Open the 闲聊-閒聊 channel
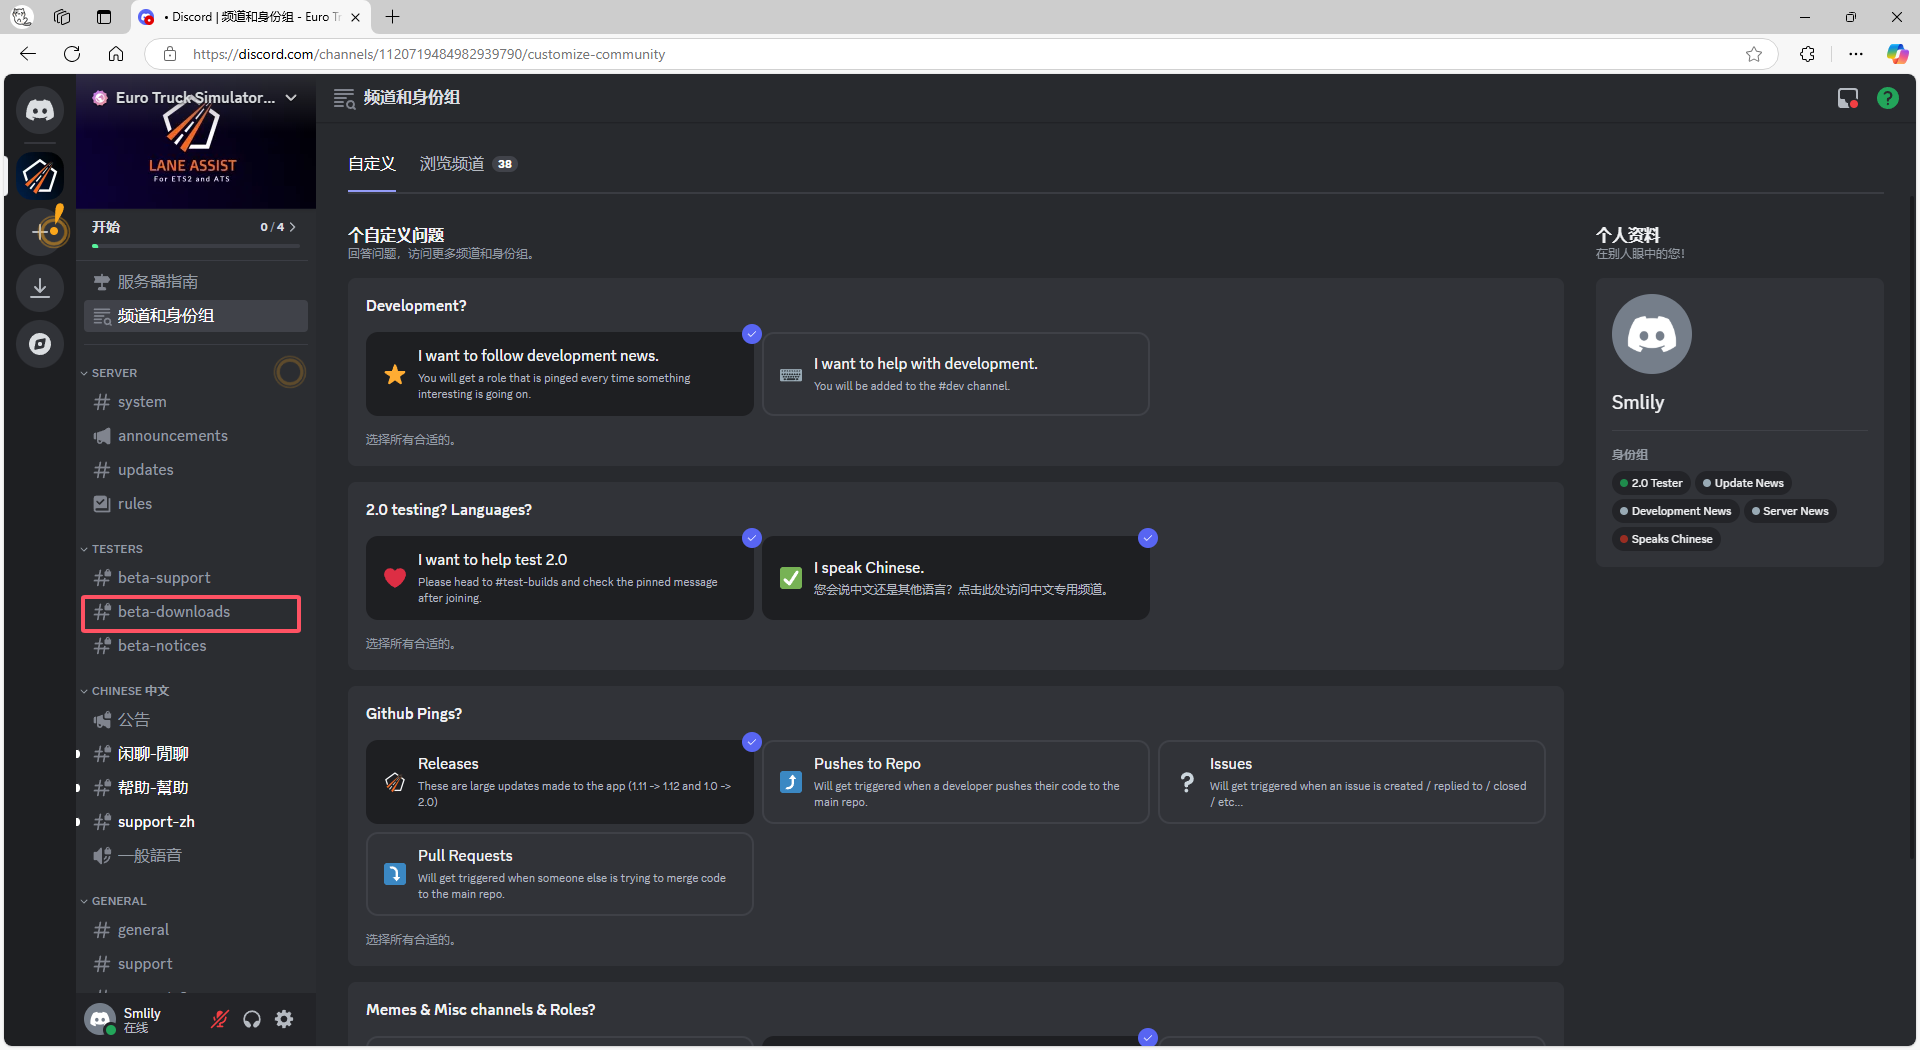This screenshot has height=1050, width=1920. pos(196,754)
